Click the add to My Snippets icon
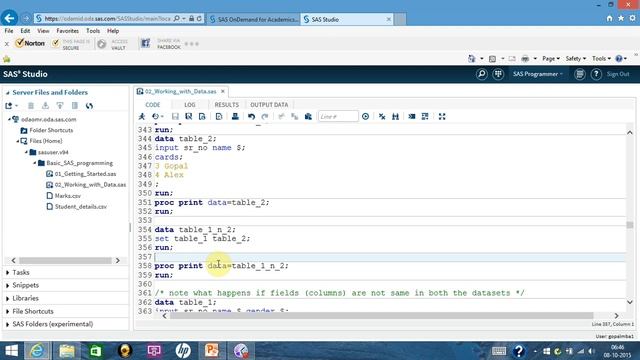Screen dimensions: 640x360 [202, 117]
